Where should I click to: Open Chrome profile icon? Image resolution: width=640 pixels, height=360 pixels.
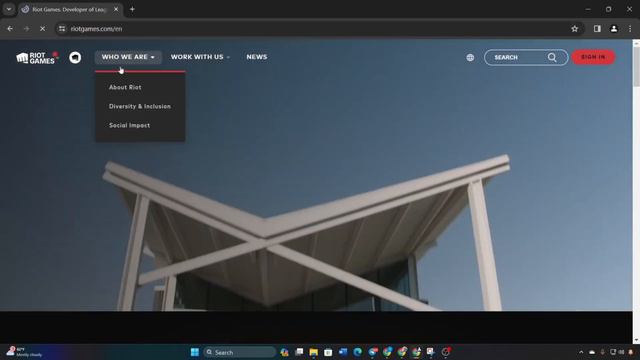pos(613,29)
